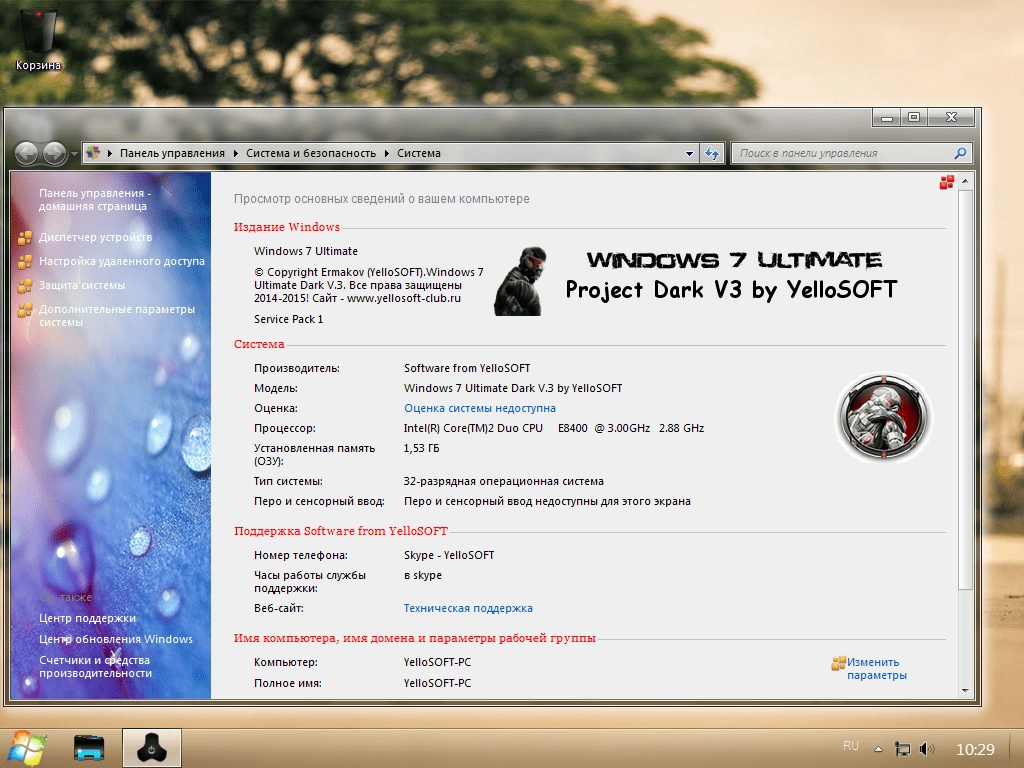The height and width of the screenshot is (768, 1024).
Task: Open Центр обновления Windows link
Action: [x=116, y=639]
